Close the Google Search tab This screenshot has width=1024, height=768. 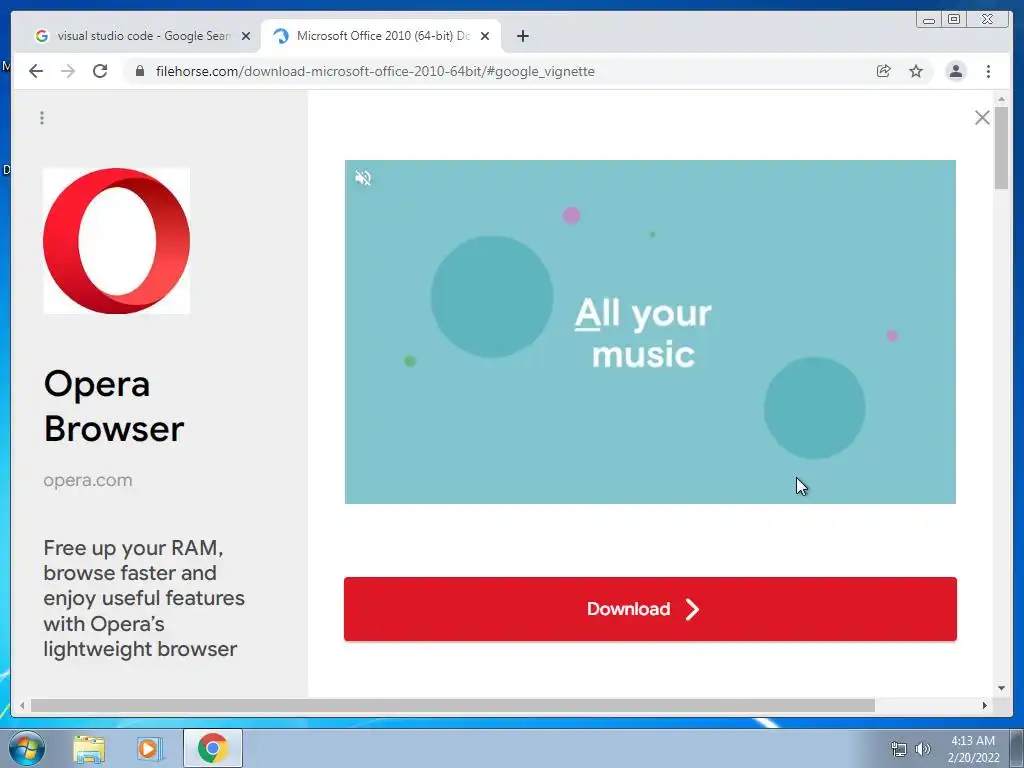(246, 36)
